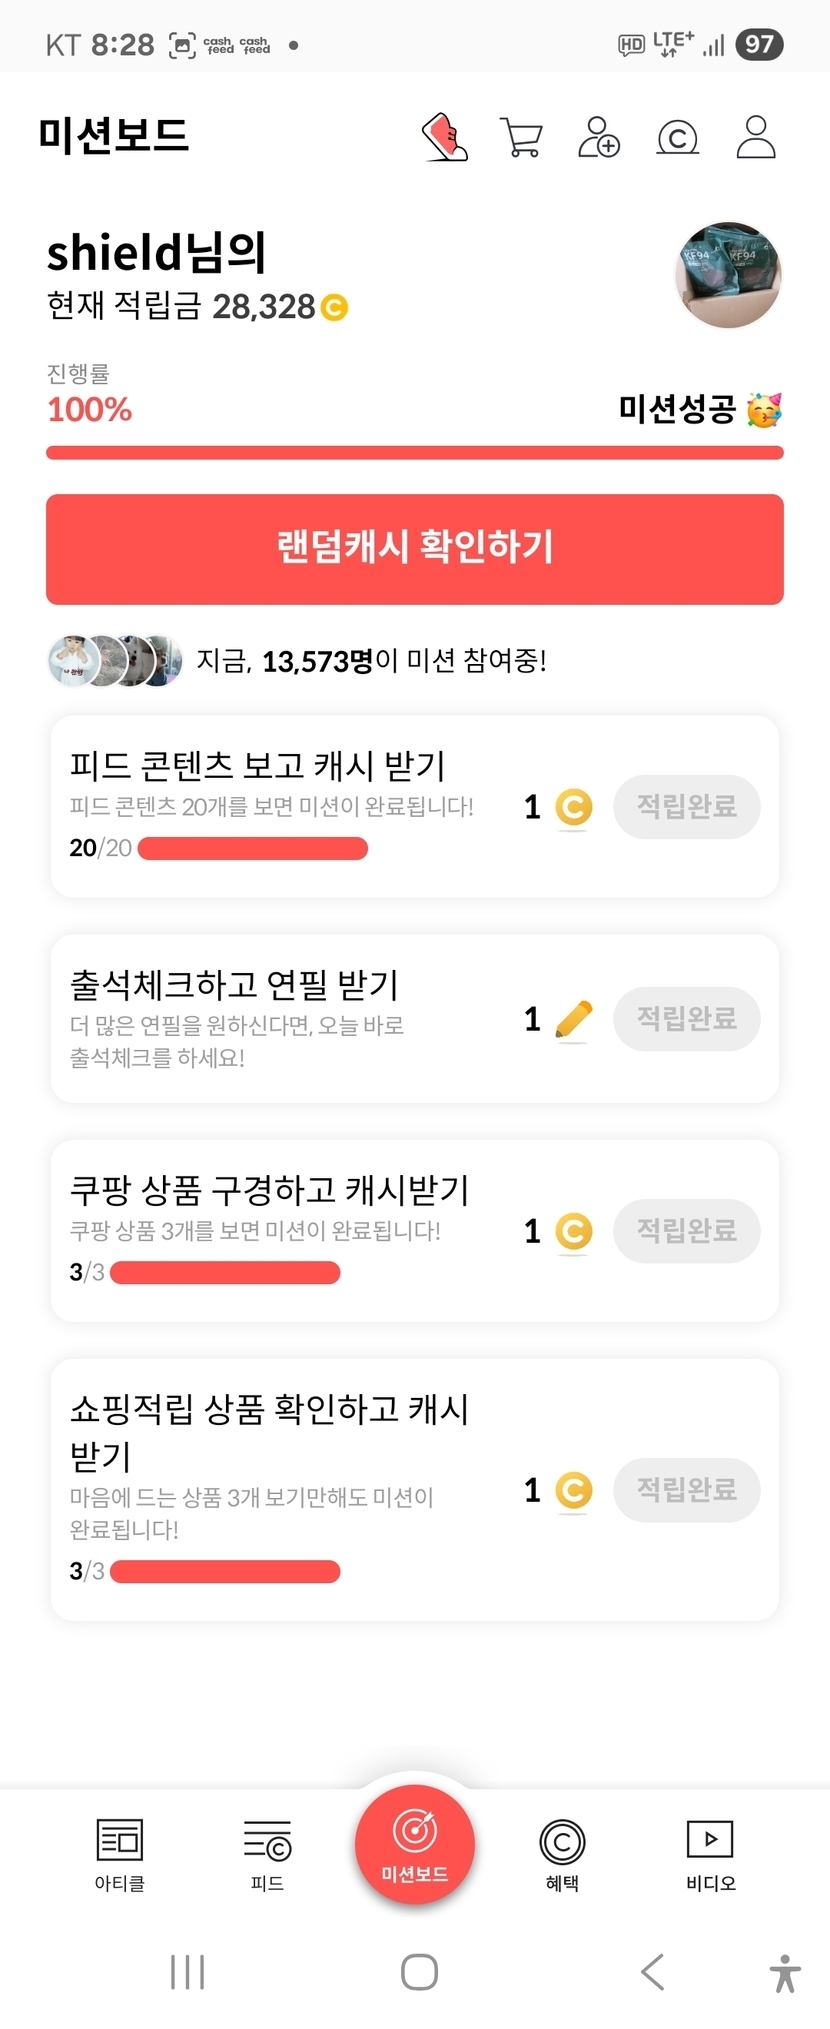Image resolution: width=830 pixels, height=2029 pixels.
Task: Open the 혜택 tab
Action: (562, 1855)
